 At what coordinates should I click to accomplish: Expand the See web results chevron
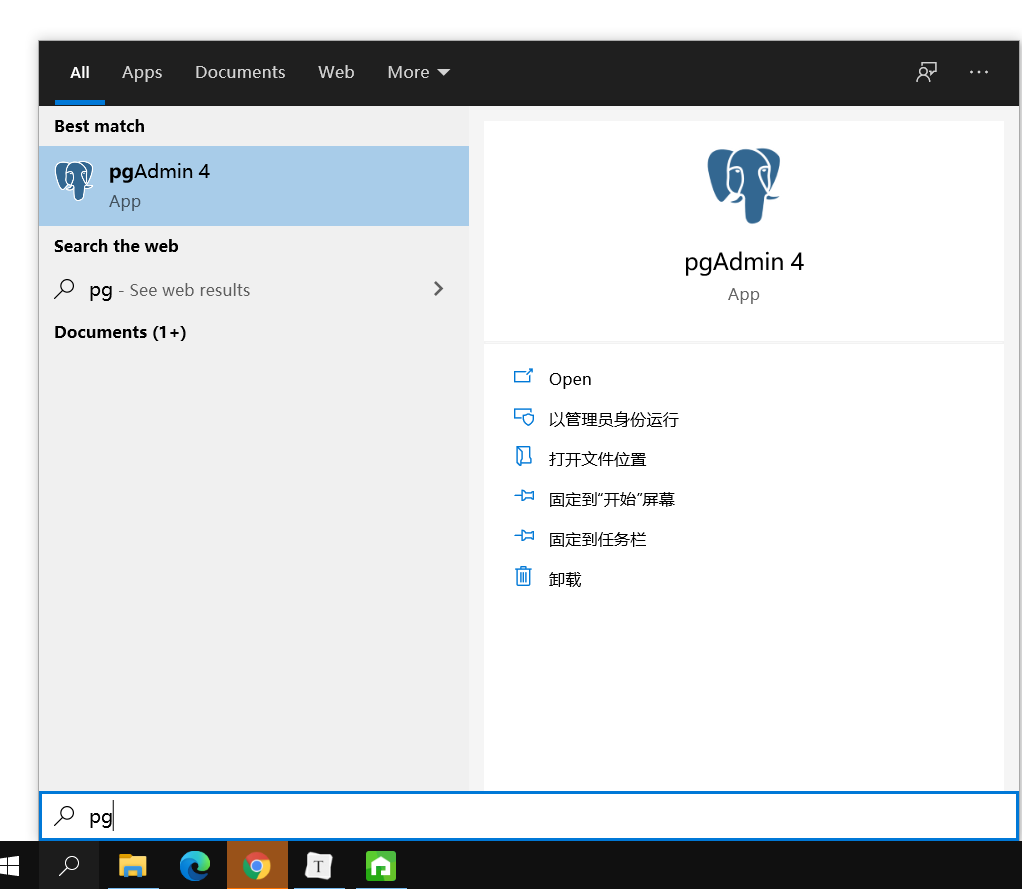coord(438,289)
